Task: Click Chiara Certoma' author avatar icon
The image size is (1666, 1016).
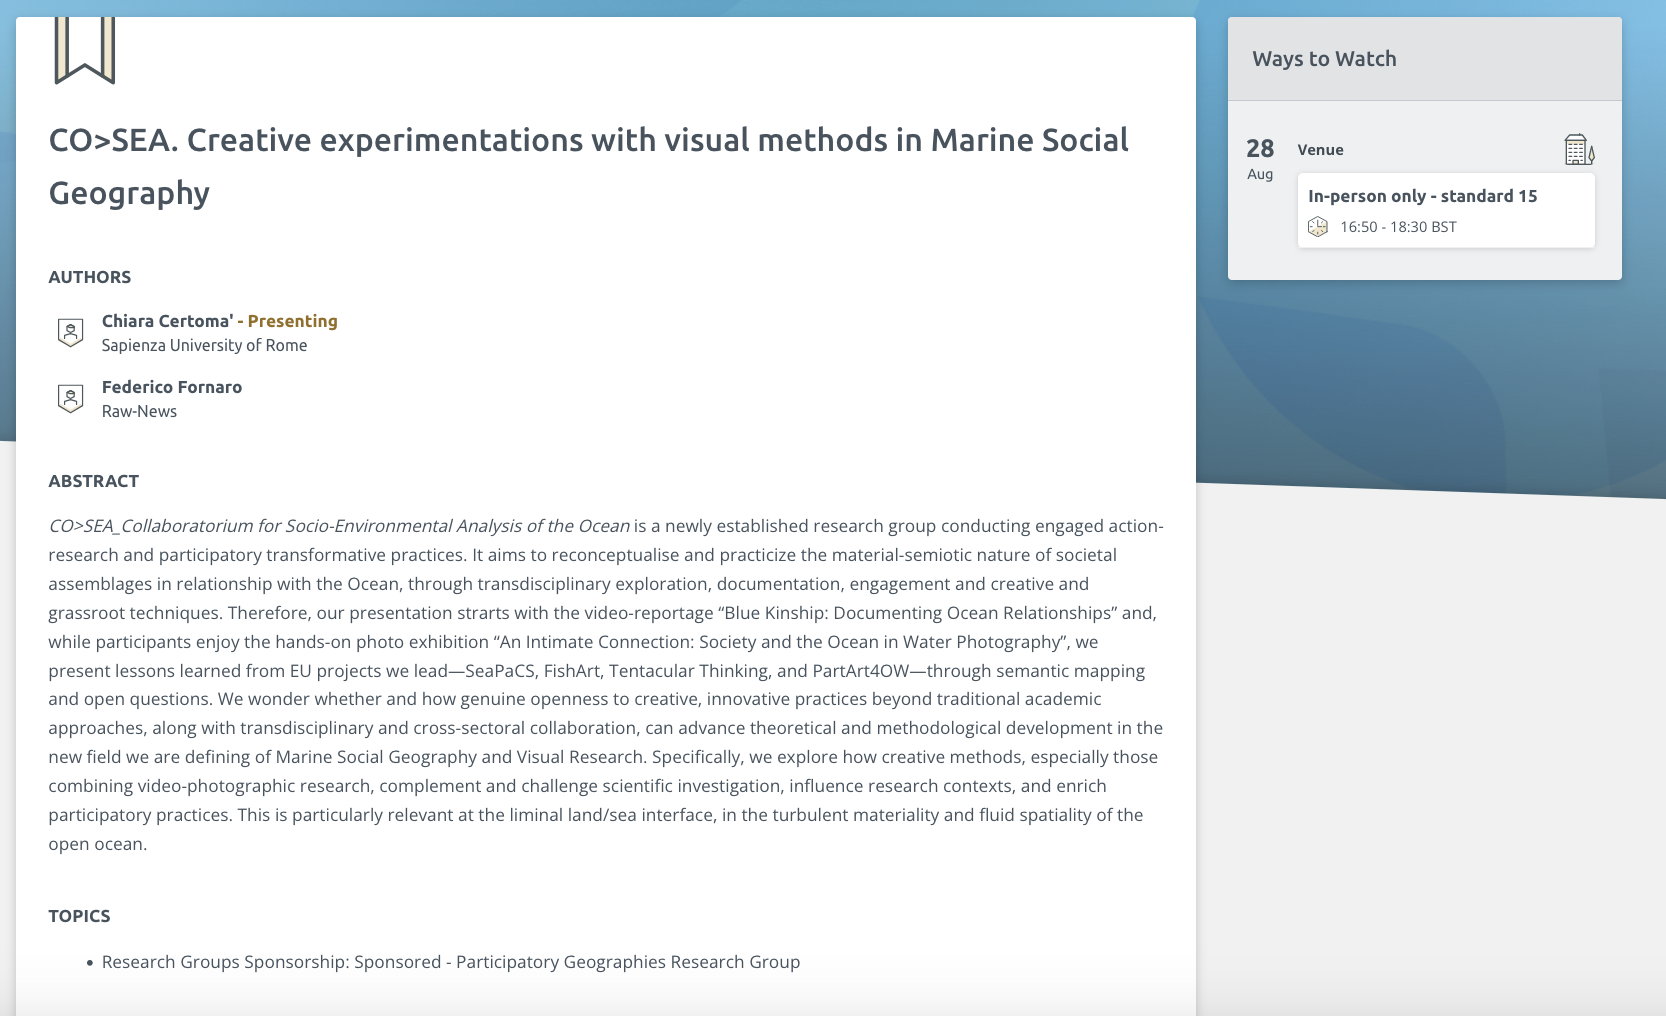Action: pos(70,332)
